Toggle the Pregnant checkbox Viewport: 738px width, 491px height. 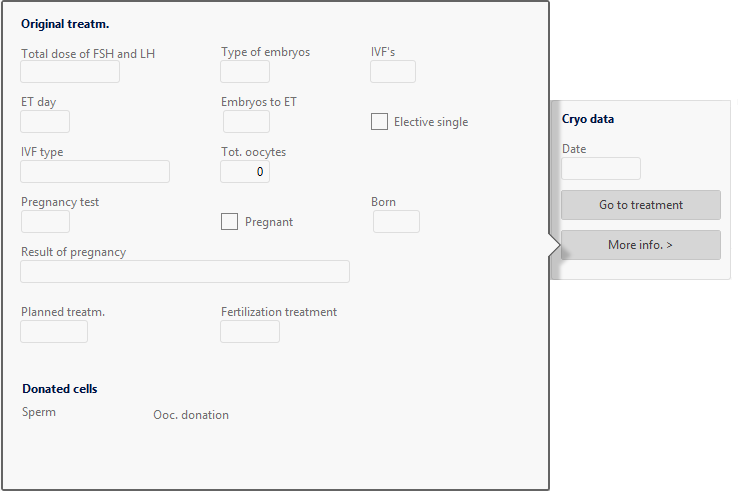[229, 221]
